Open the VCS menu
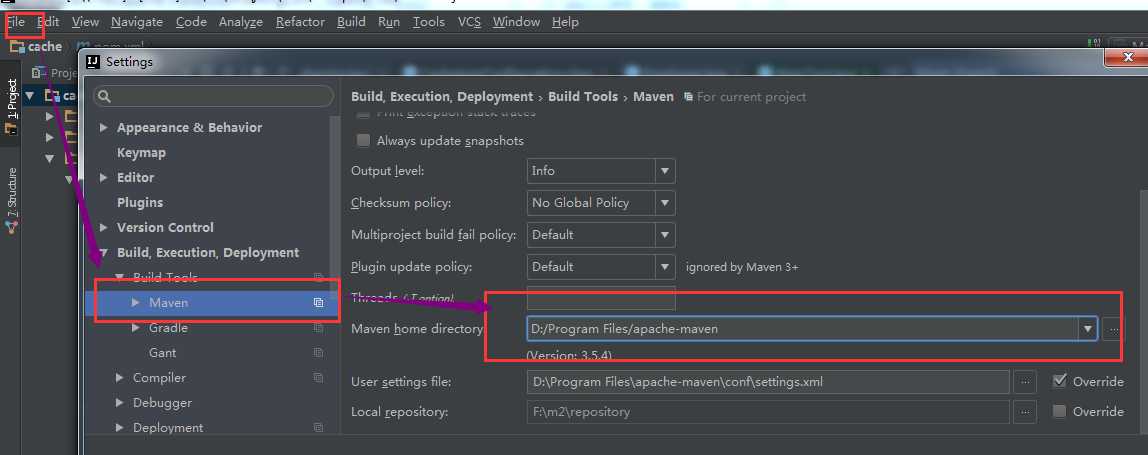Screen dimensions: 1148x455 tap(469, 22)
